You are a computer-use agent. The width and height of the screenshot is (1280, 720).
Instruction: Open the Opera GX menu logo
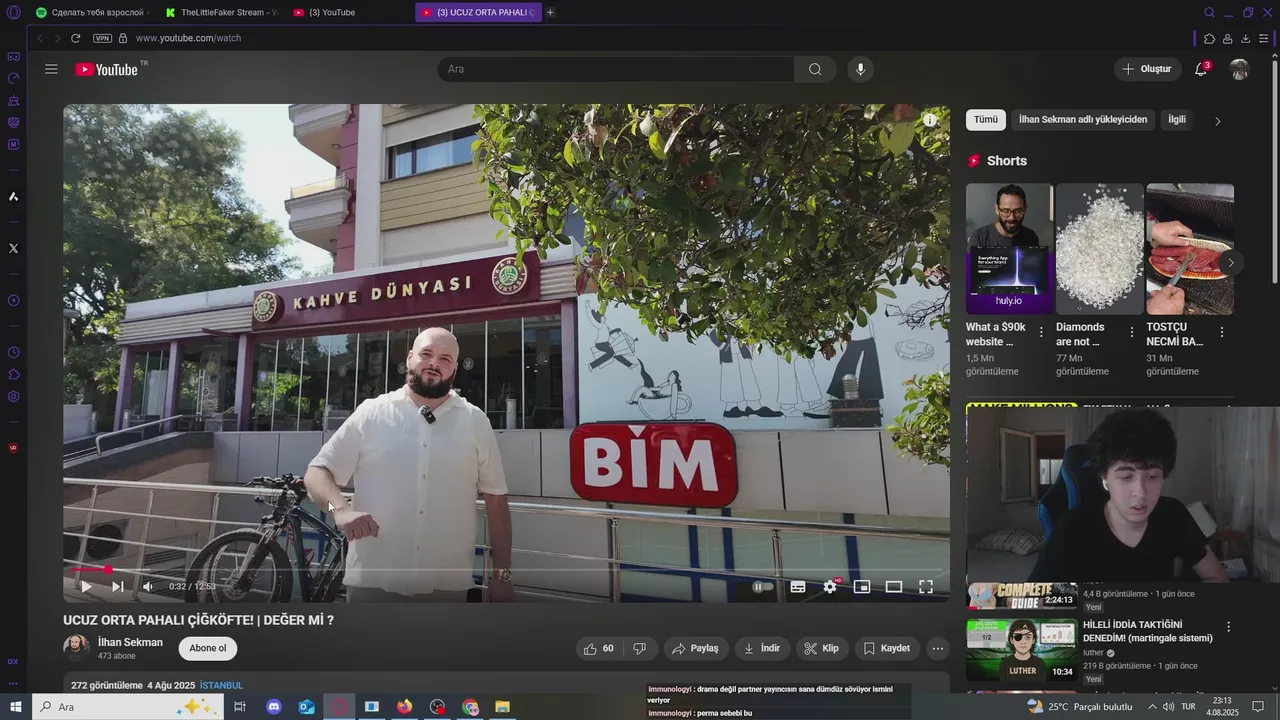click(13, 12)
